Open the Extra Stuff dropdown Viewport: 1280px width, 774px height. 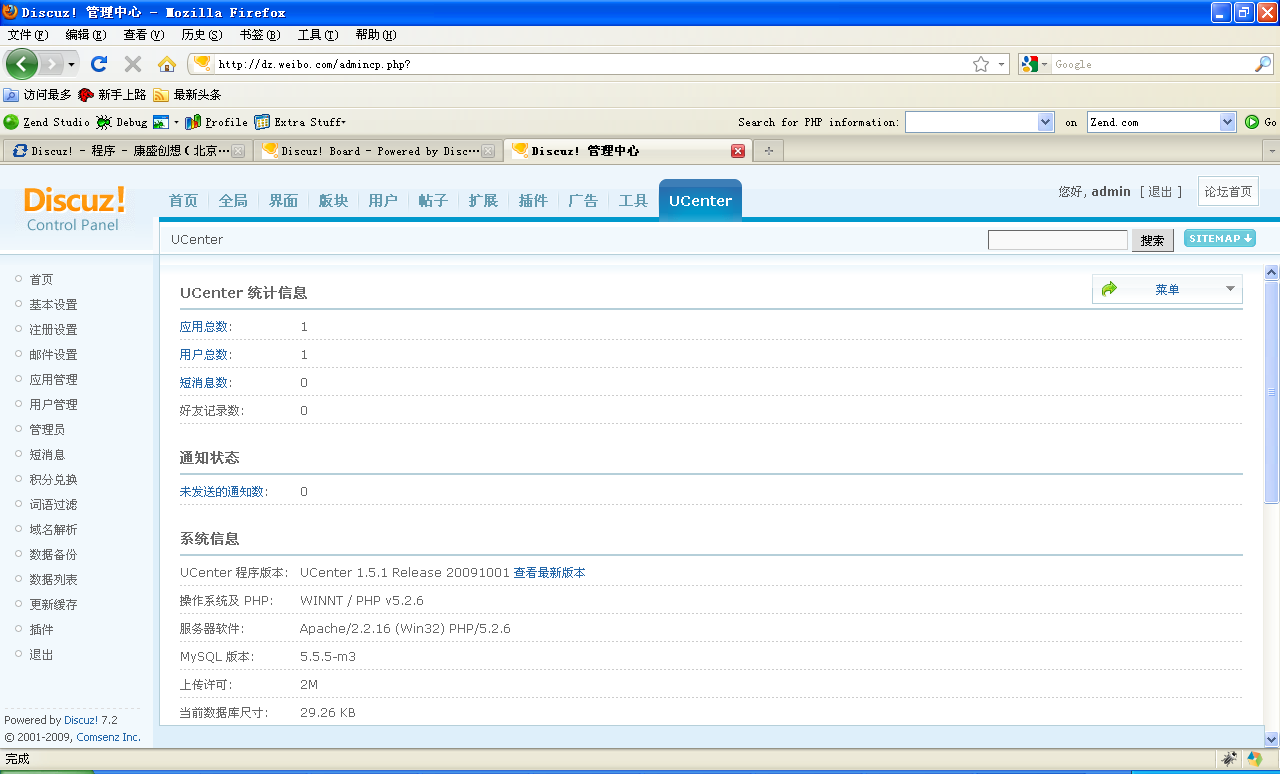[300, 122]
